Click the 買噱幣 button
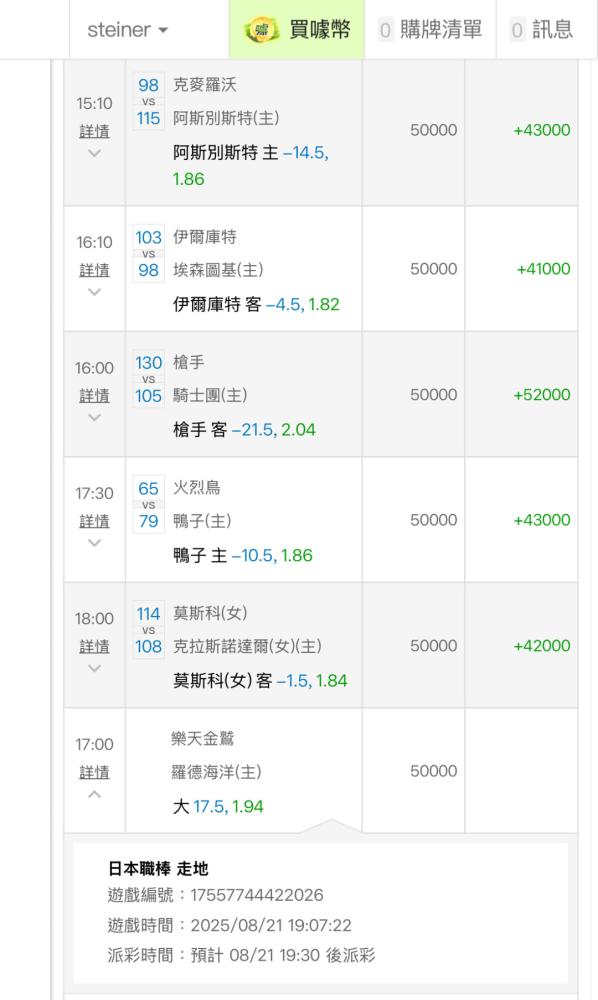This screenshot has height=1000, width=598. [296, 29]
